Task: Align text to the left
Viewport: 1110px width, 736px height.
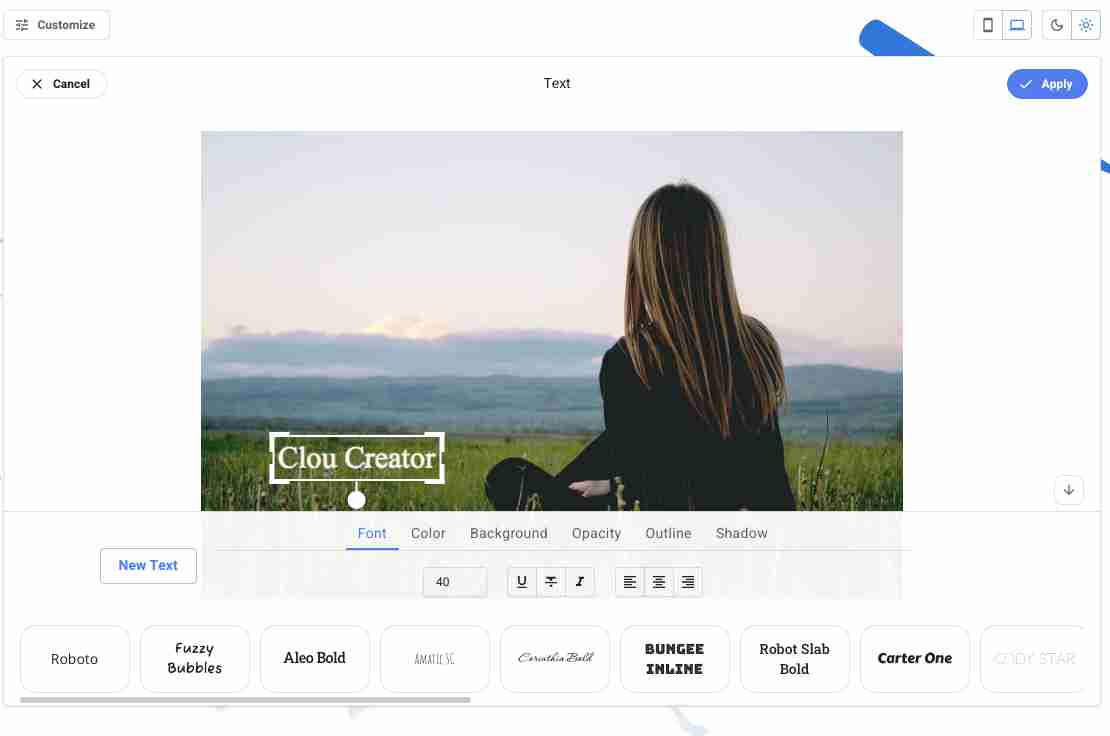Action: pyautogui.click(x=629, y=582)
